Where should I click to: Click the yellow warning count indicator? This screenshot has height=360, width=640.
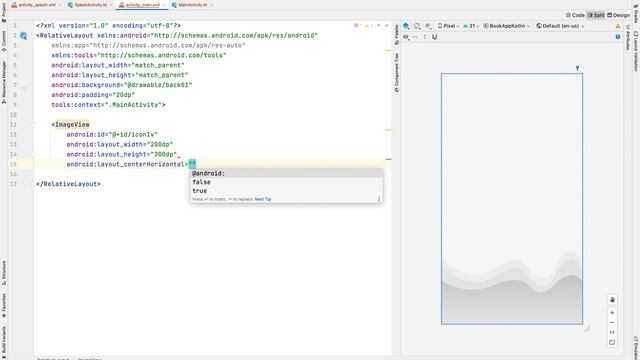368,26
